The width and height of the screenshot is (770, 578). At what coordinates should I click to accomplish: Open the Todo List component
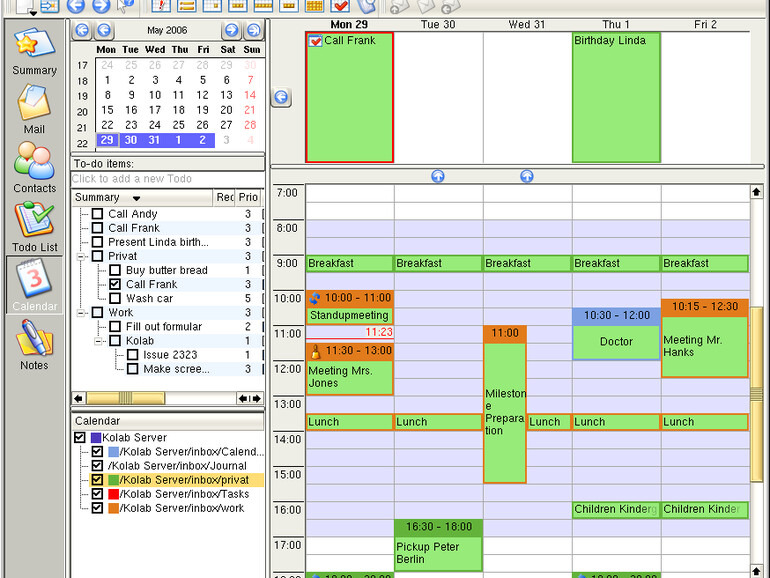click(x=34, y=227)
